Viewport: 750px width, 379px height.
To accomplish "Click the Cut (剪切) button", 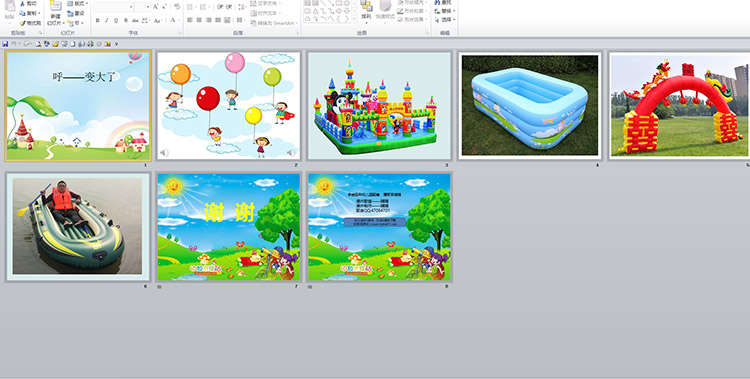I will pos(28,3).
